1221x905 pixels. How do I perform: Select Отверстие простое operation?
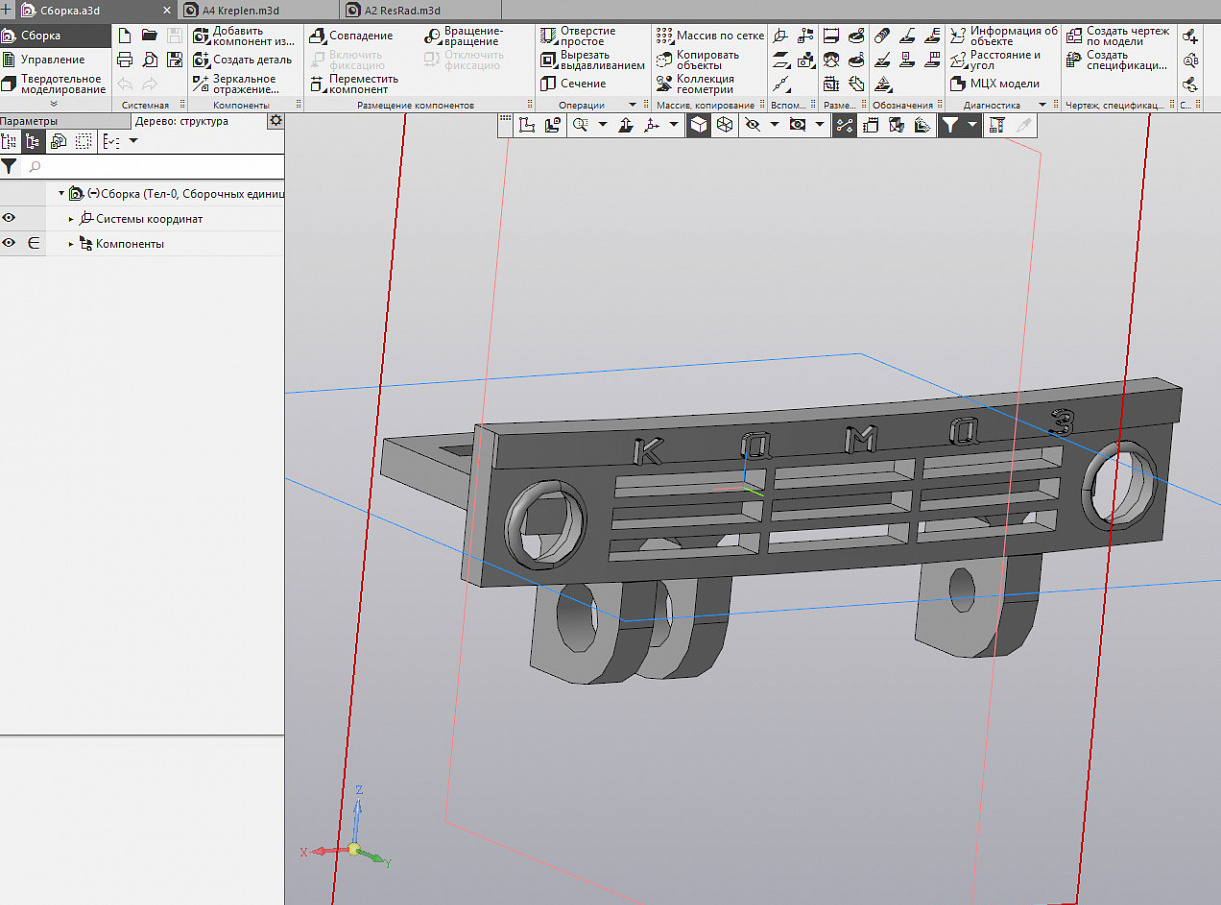click(x=578, y=36)
